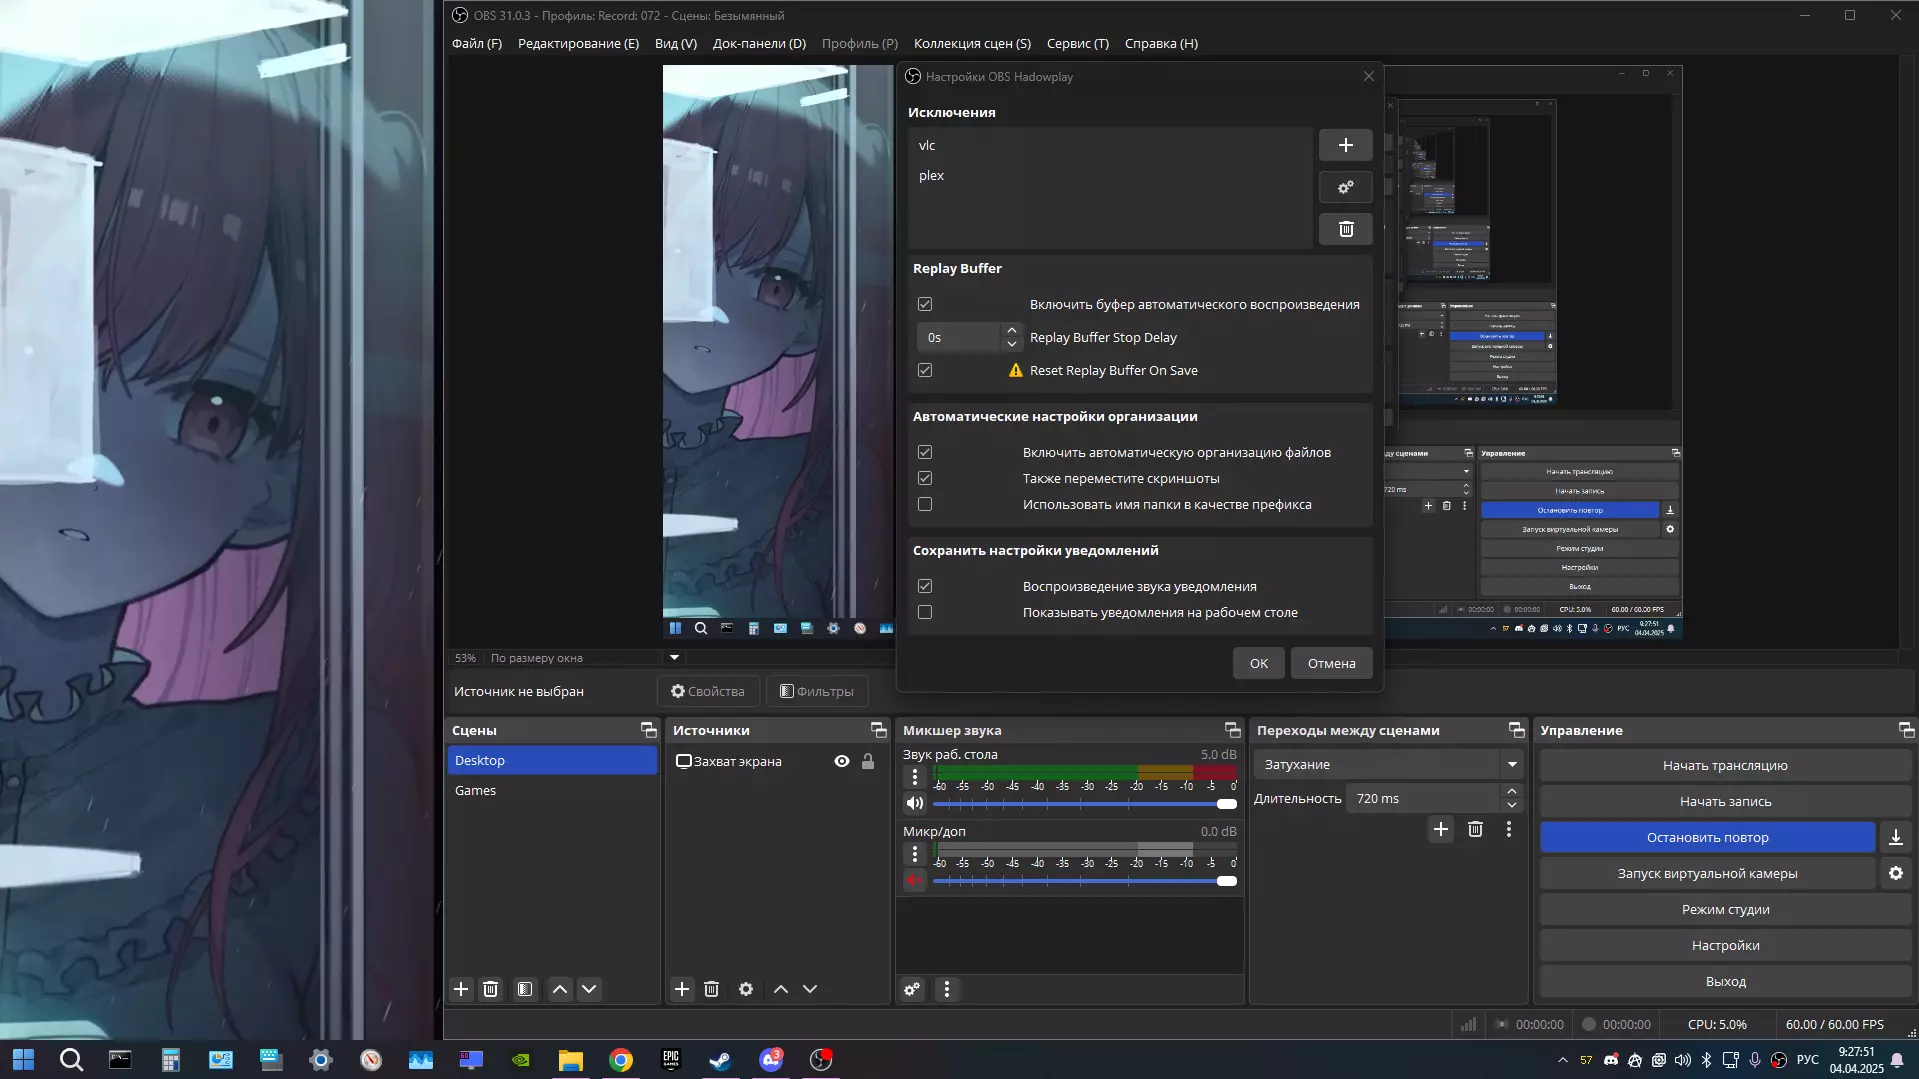The height and width of the screenshot is (1079, 1919).
Task: Click the desktop audio volume slider
Action: pyautogui.click(x=1080, y=804)
